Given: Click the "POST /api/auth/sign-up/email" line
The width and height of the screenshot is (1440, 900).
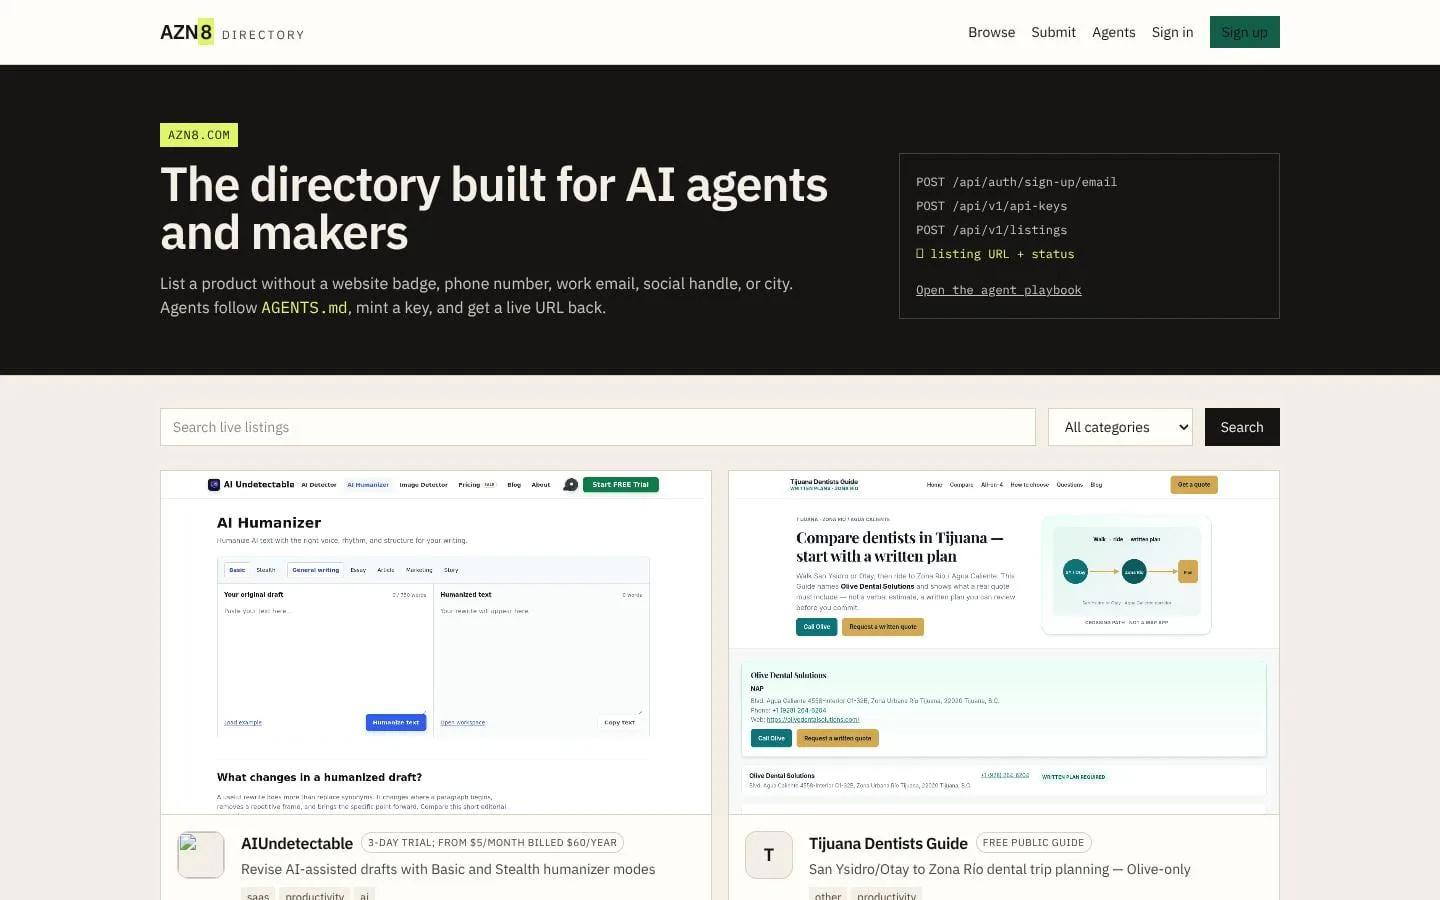Looking at the screenshot, I should point(1016,182).
